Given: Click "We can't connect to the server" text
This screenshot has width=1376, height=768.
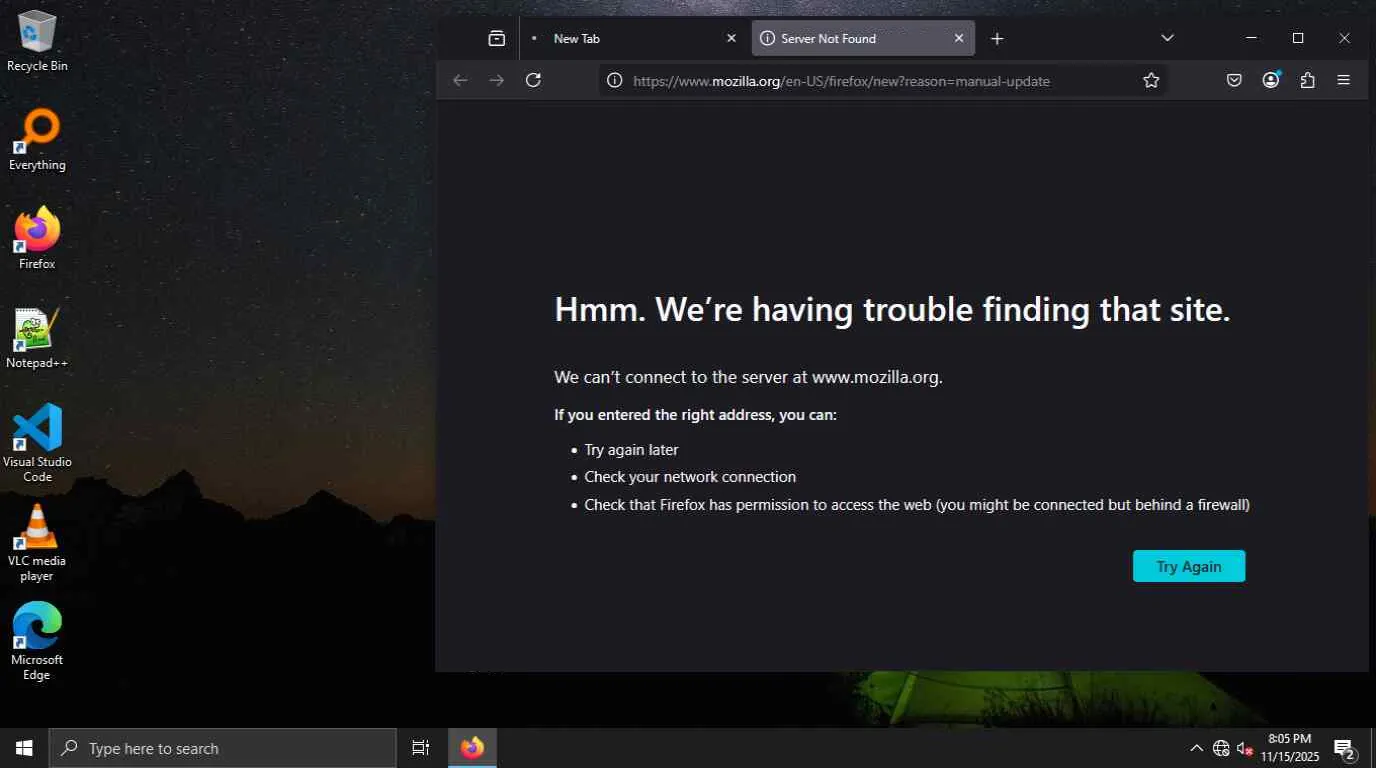Looking at the screenshot, I should (748, 377).
